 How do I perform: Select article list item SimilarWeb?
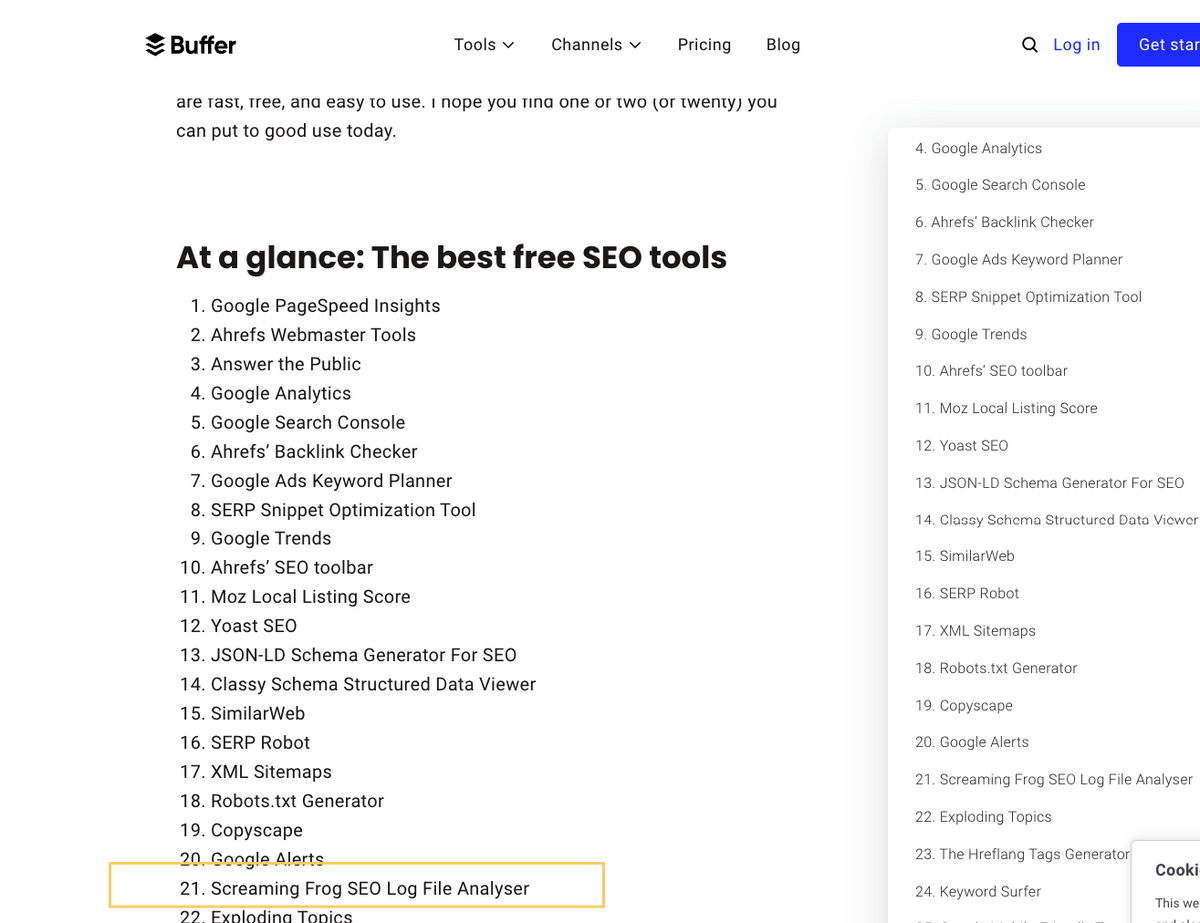click(x=258, y=713)
